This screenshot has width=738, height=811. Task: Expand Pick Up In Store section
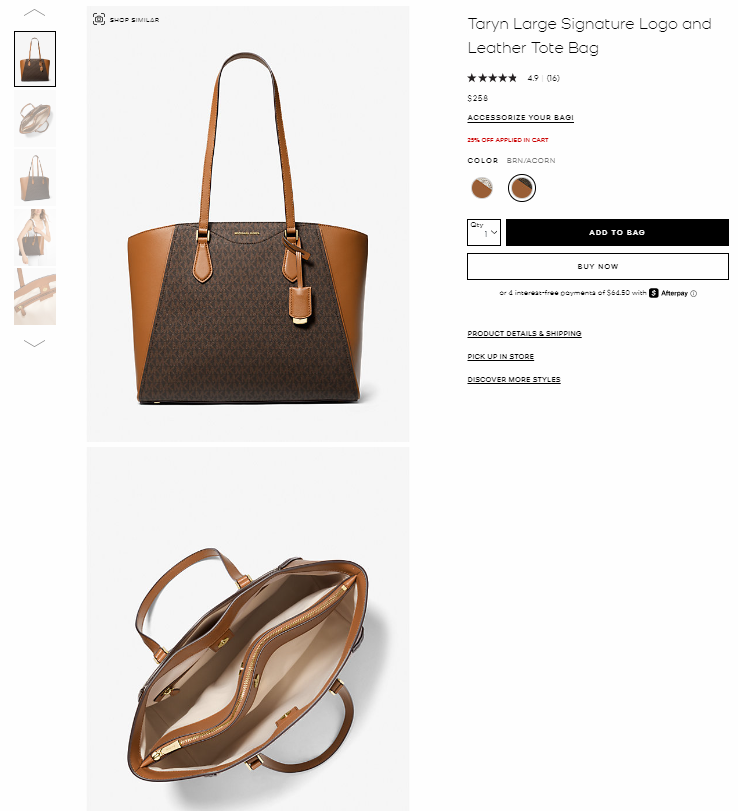pyautogui.click(x=500, y=356)
